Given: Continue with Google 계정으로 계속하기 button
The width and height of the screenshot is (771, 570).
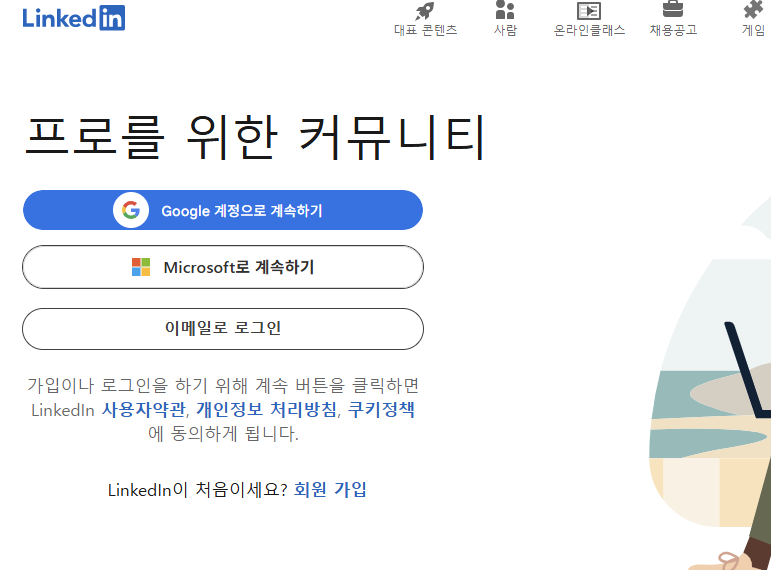Looking at the screenshot, I should coord(223,210).
